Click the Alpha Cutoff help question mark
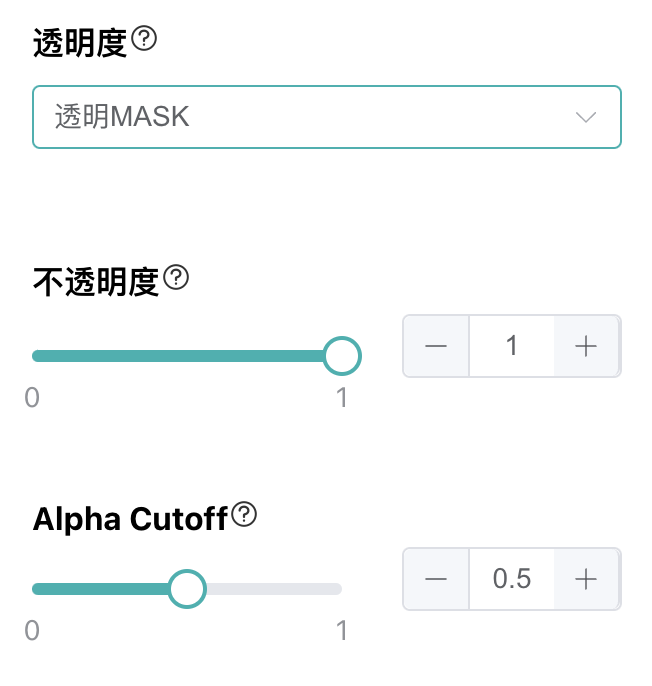 pyautogui.click(x=245, y=515)
